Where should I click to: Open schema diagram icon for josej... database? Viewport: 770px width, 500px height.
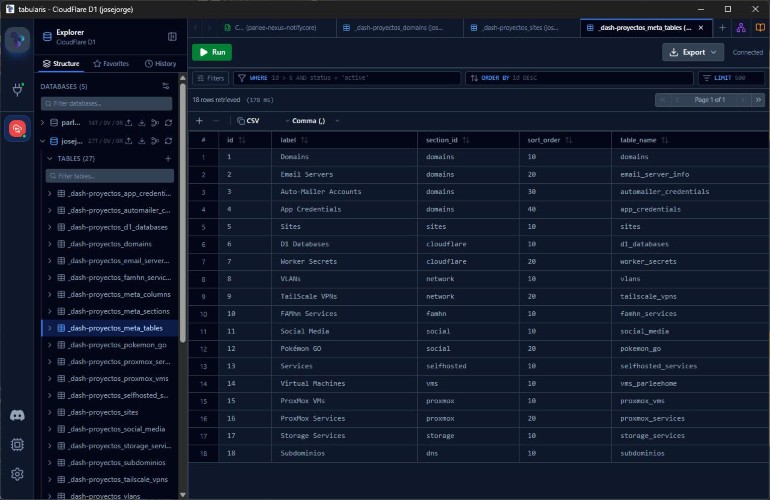(x=155, y=141)
